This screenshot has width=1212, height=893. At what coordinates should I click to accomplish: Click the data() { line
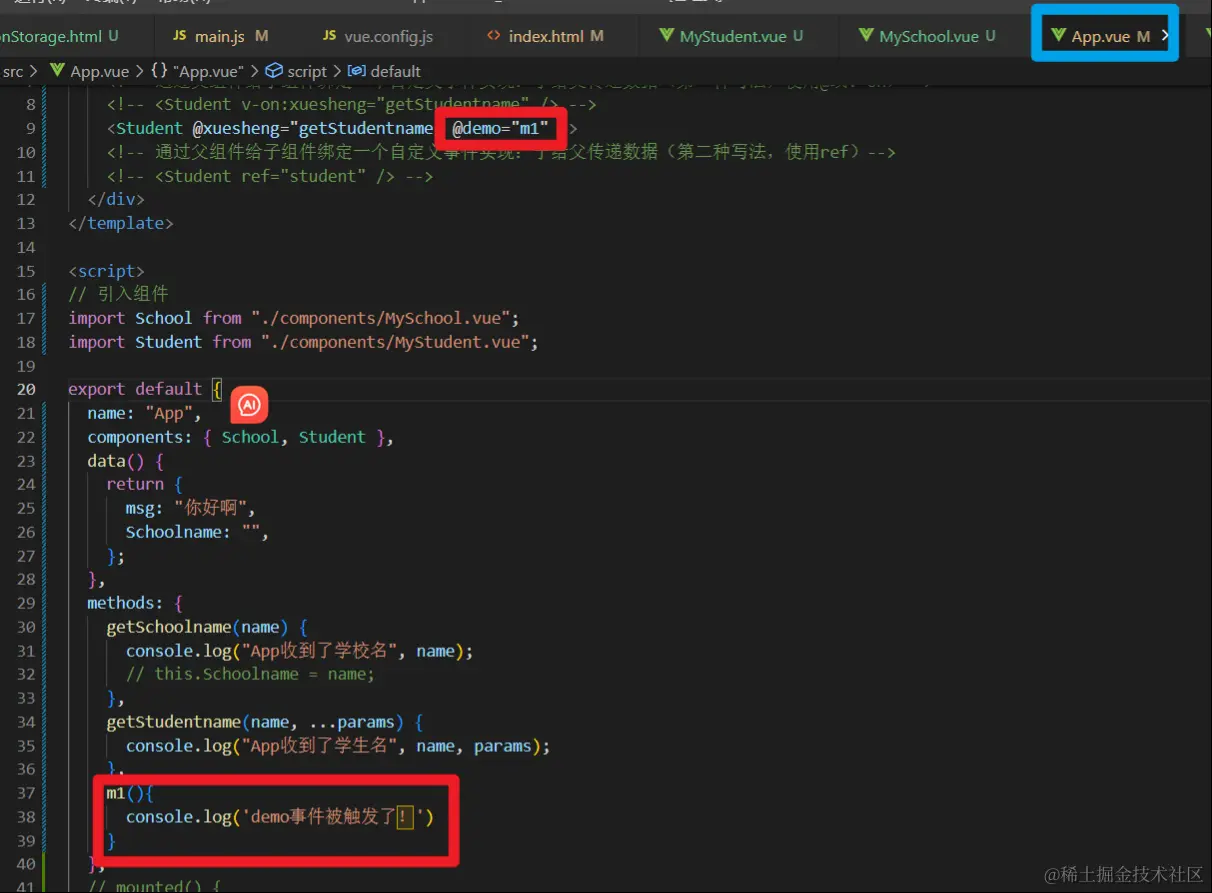click(x=126, y=461)
